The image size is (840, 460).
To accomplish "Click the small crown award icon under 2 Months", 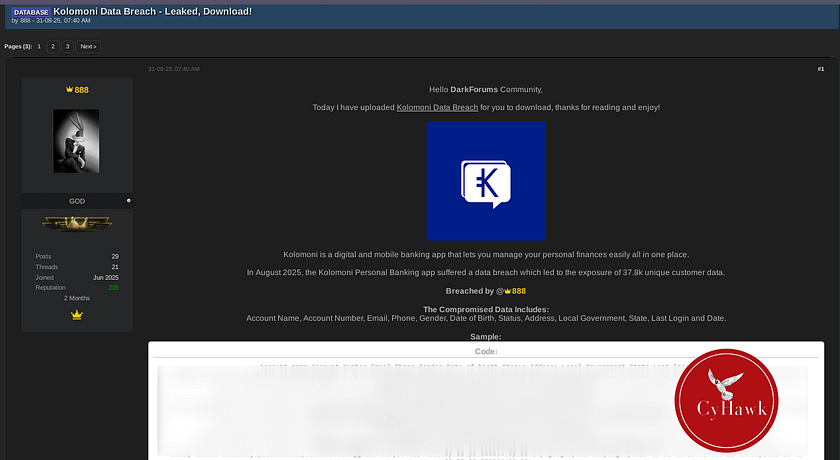I will (x=77, y=315).
